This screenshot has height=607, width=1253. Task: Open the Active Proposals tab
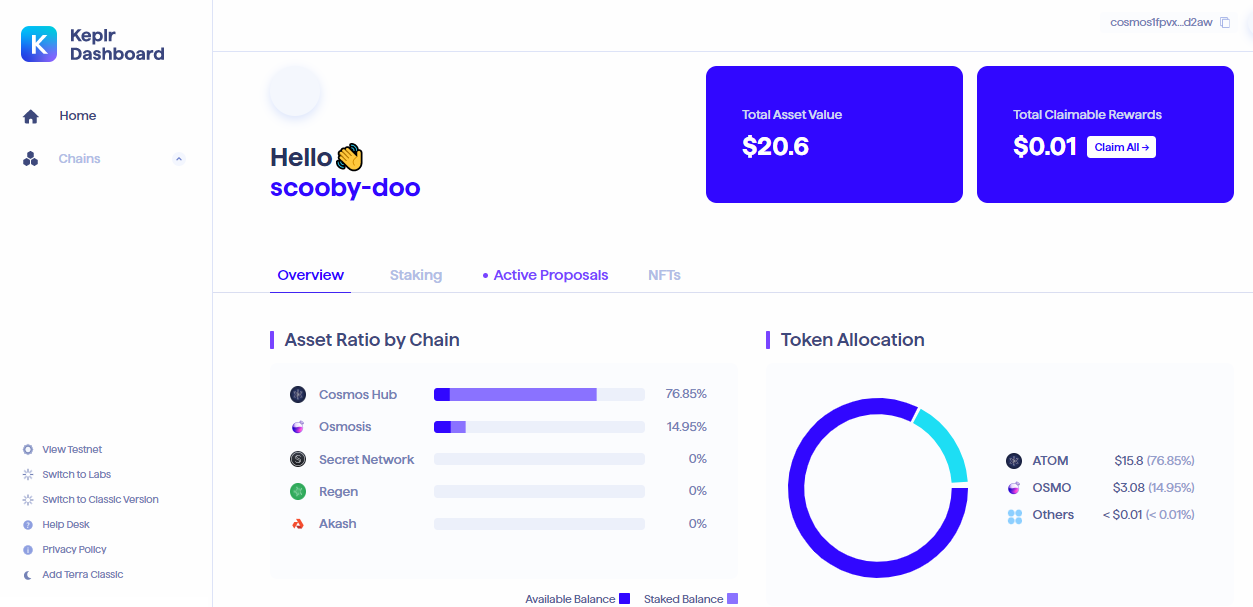coord(550,275)
